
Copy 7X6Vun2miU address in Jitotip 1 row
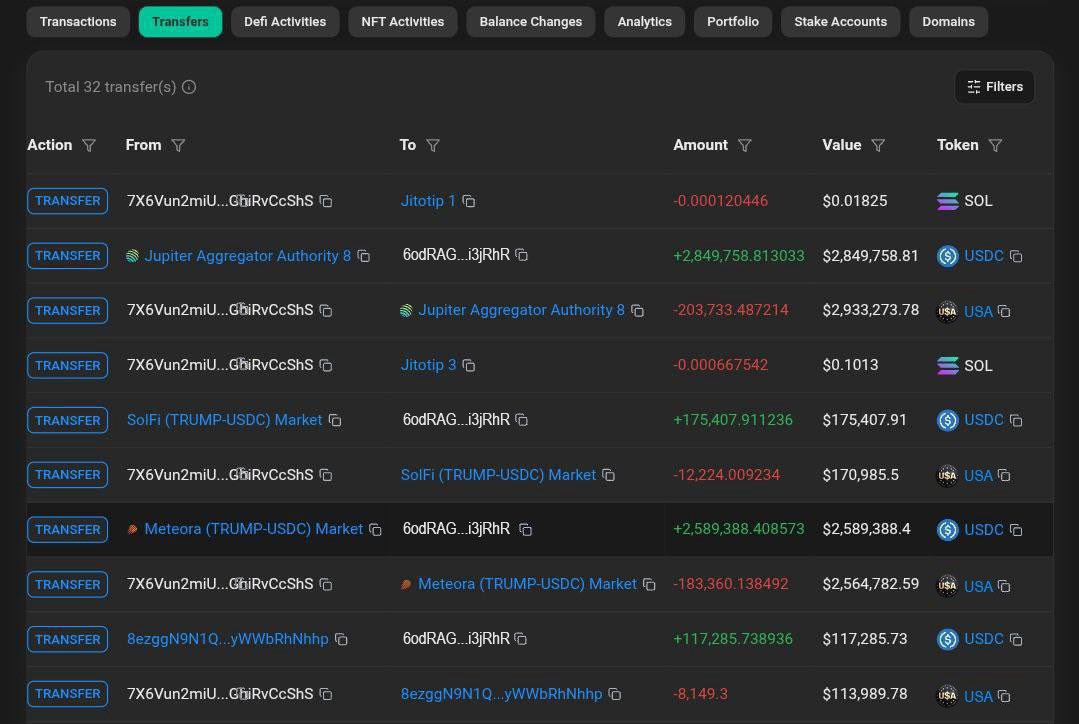(x=326, y=201)
